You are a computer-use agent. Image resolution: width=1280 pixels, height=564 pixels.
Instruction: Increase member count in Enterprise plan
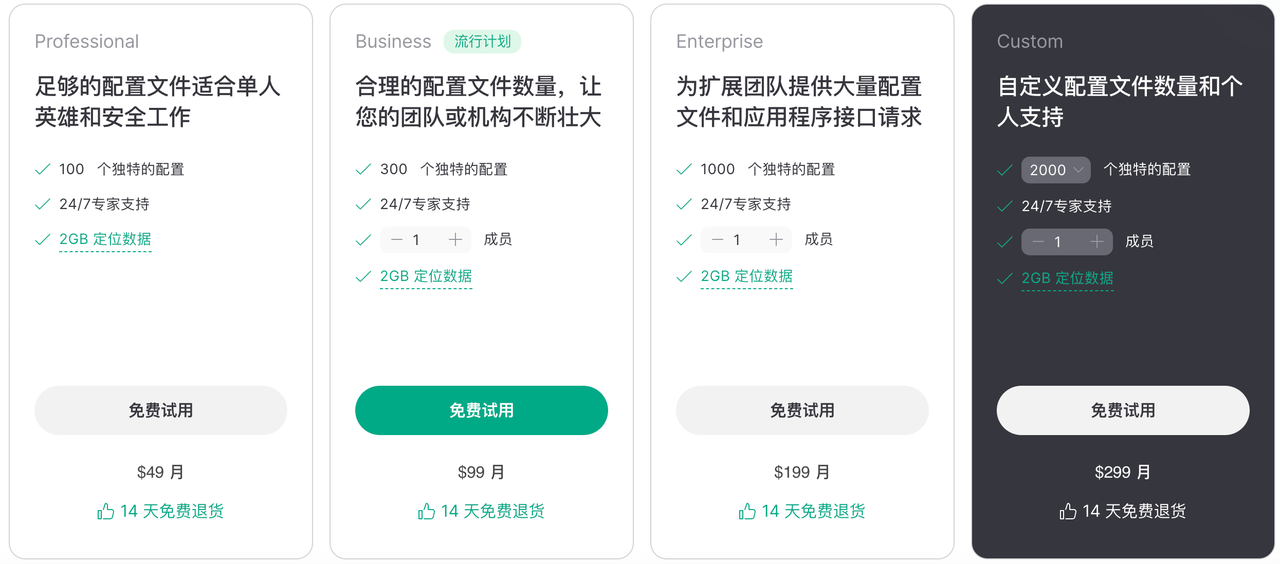[776, 240]
